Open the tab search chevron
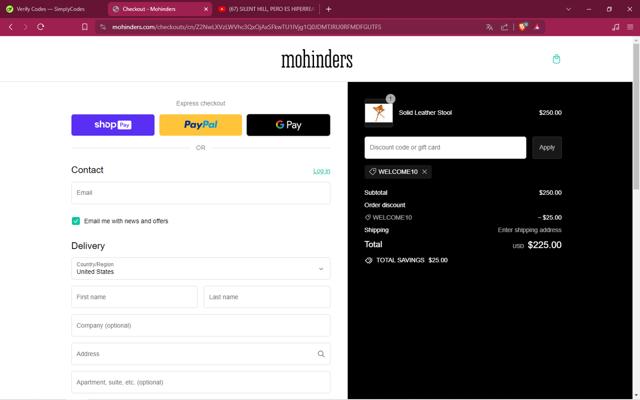 coord(568,9)
